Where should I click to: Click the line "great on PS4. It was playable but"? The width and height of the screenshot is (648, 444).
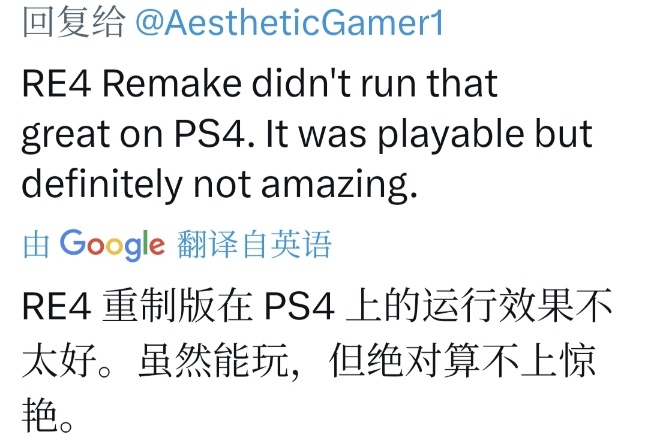tap(307, 135)
